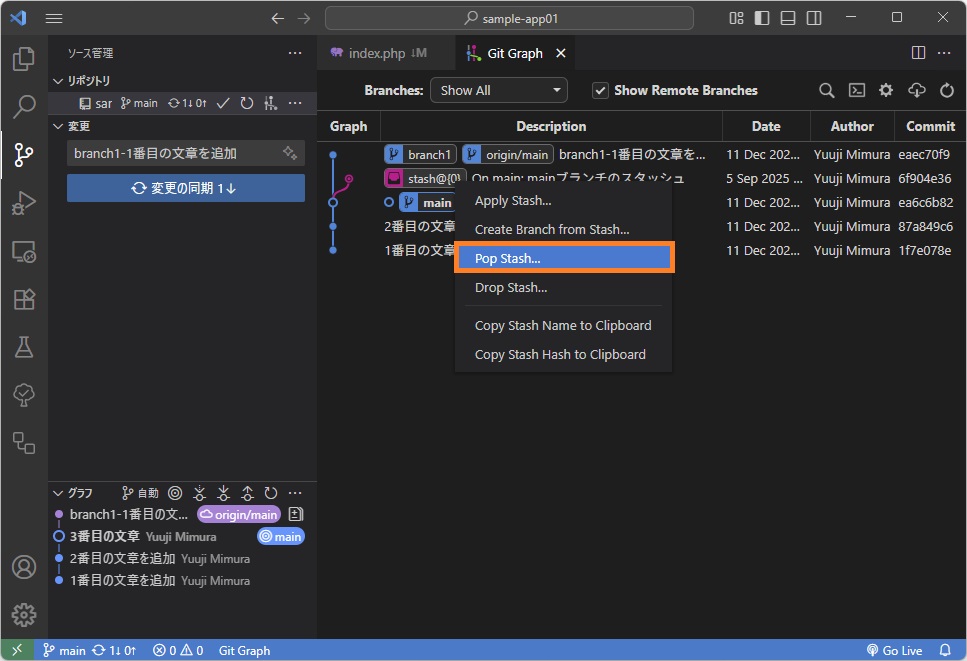Viewport: 967px width, 661px height.
Task: Open the Run and Debug view
Action: pyautogui.click(x=24, y=202)
